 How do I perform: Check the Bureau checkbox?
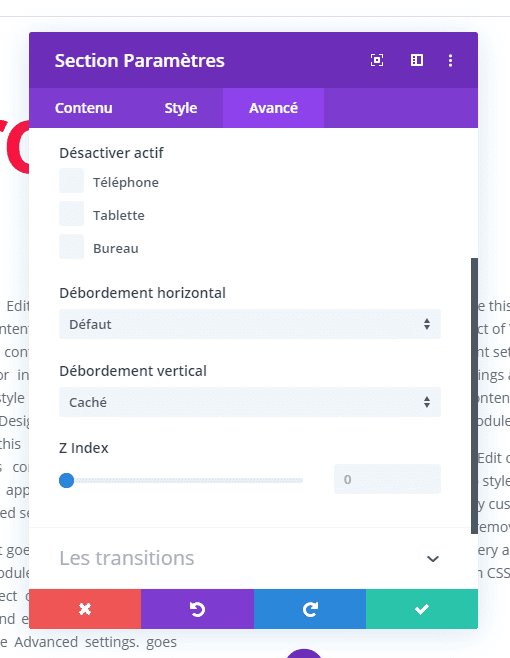tap(71, 246)
